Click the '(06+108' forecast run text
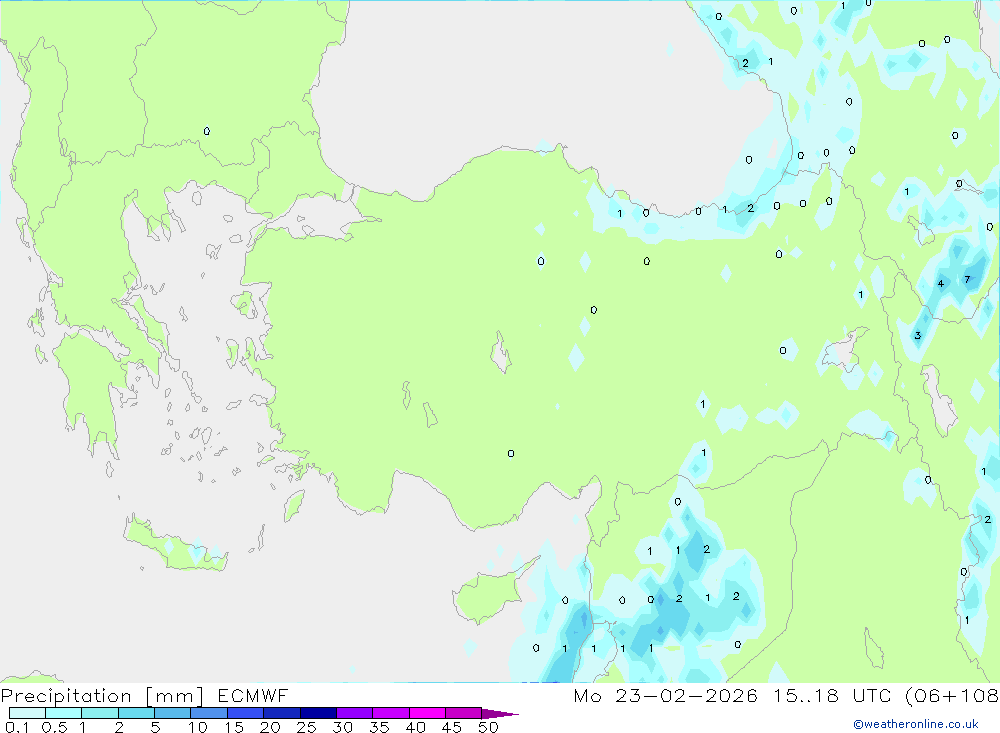Screen dimensions: 1000x733 [x=952, y=696]
